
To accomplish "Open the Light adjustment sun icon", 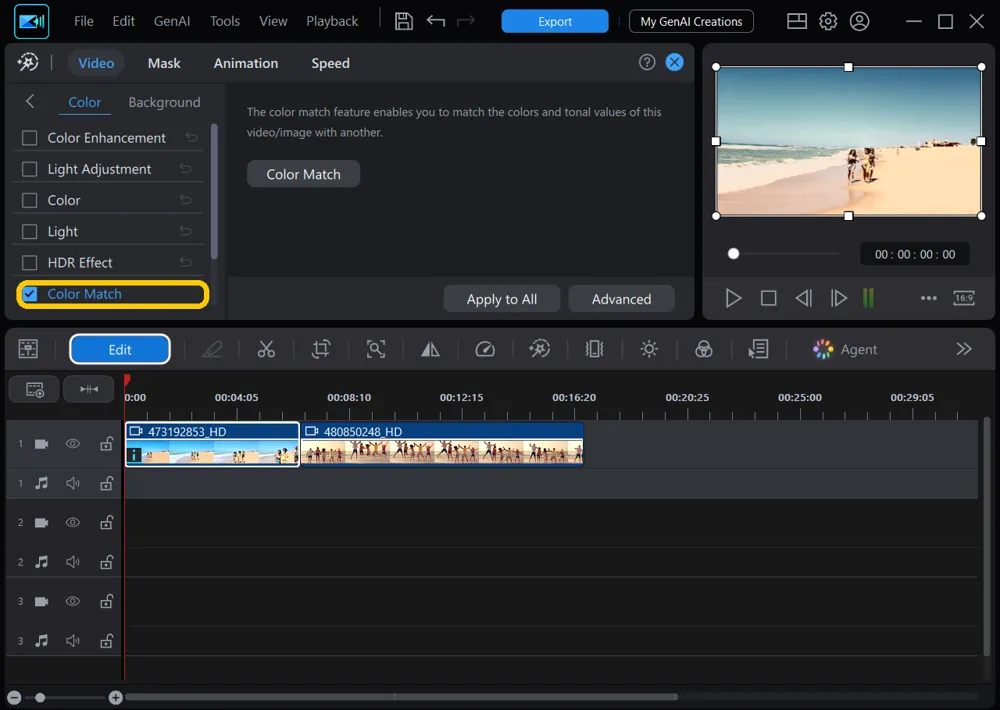I will click(x=649, y=349).
